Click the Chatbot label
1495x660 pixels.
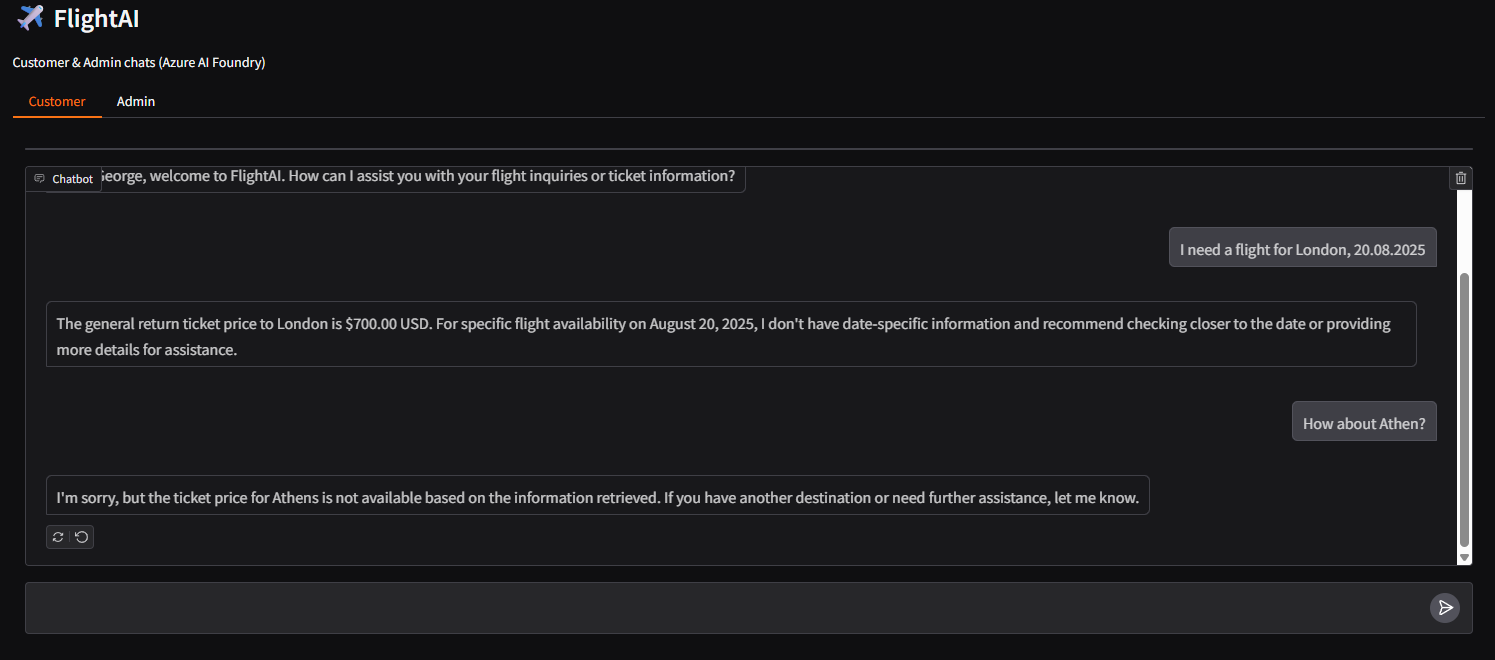point(64,179)
